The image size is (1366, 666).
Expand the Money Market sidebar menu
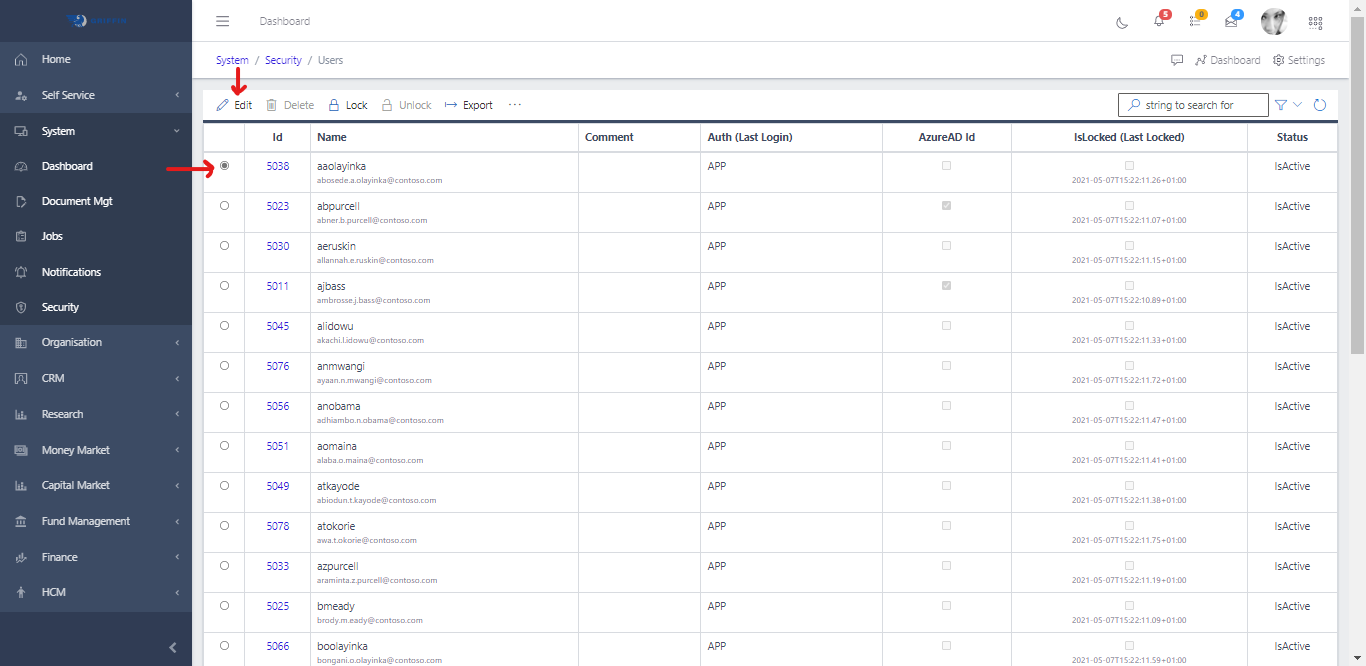pyautogui.click(x=96, y=450)
